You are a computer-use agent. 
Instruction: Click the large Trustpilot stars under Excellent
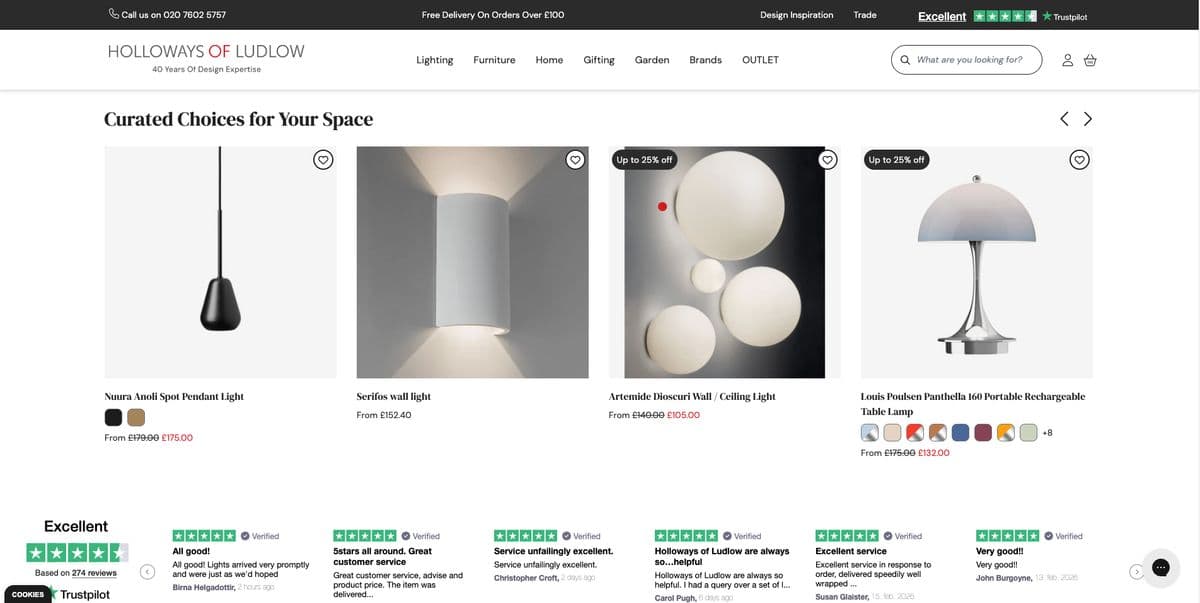coord(77,552)
